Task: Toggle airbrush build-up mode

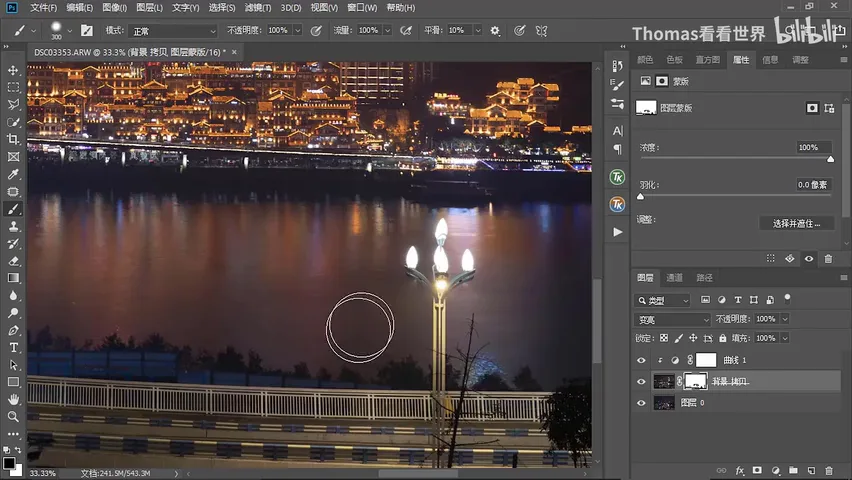Action: click(x=406, y=31)
